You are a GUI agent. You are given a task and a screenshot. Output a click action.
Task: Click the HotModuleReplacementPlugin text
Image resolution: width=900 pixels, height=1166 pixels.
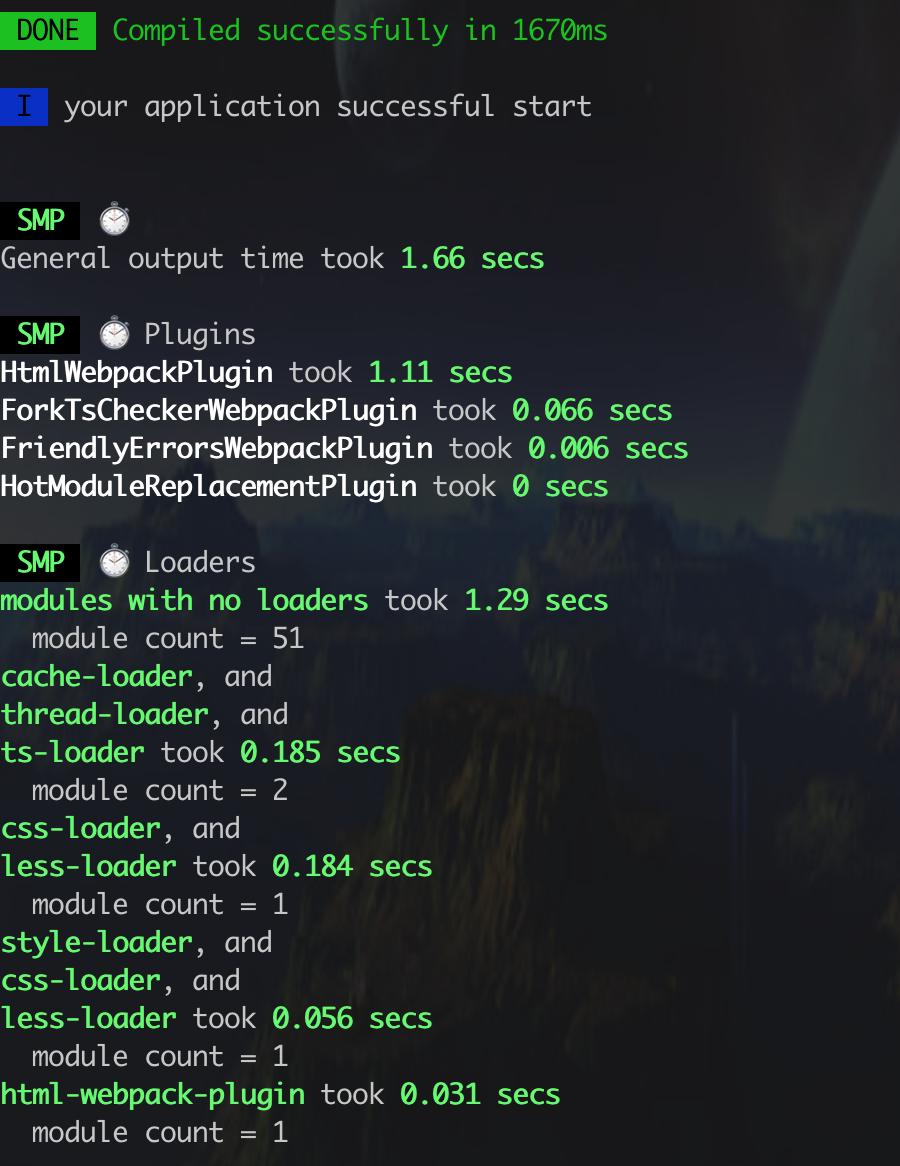pos(208,486)
